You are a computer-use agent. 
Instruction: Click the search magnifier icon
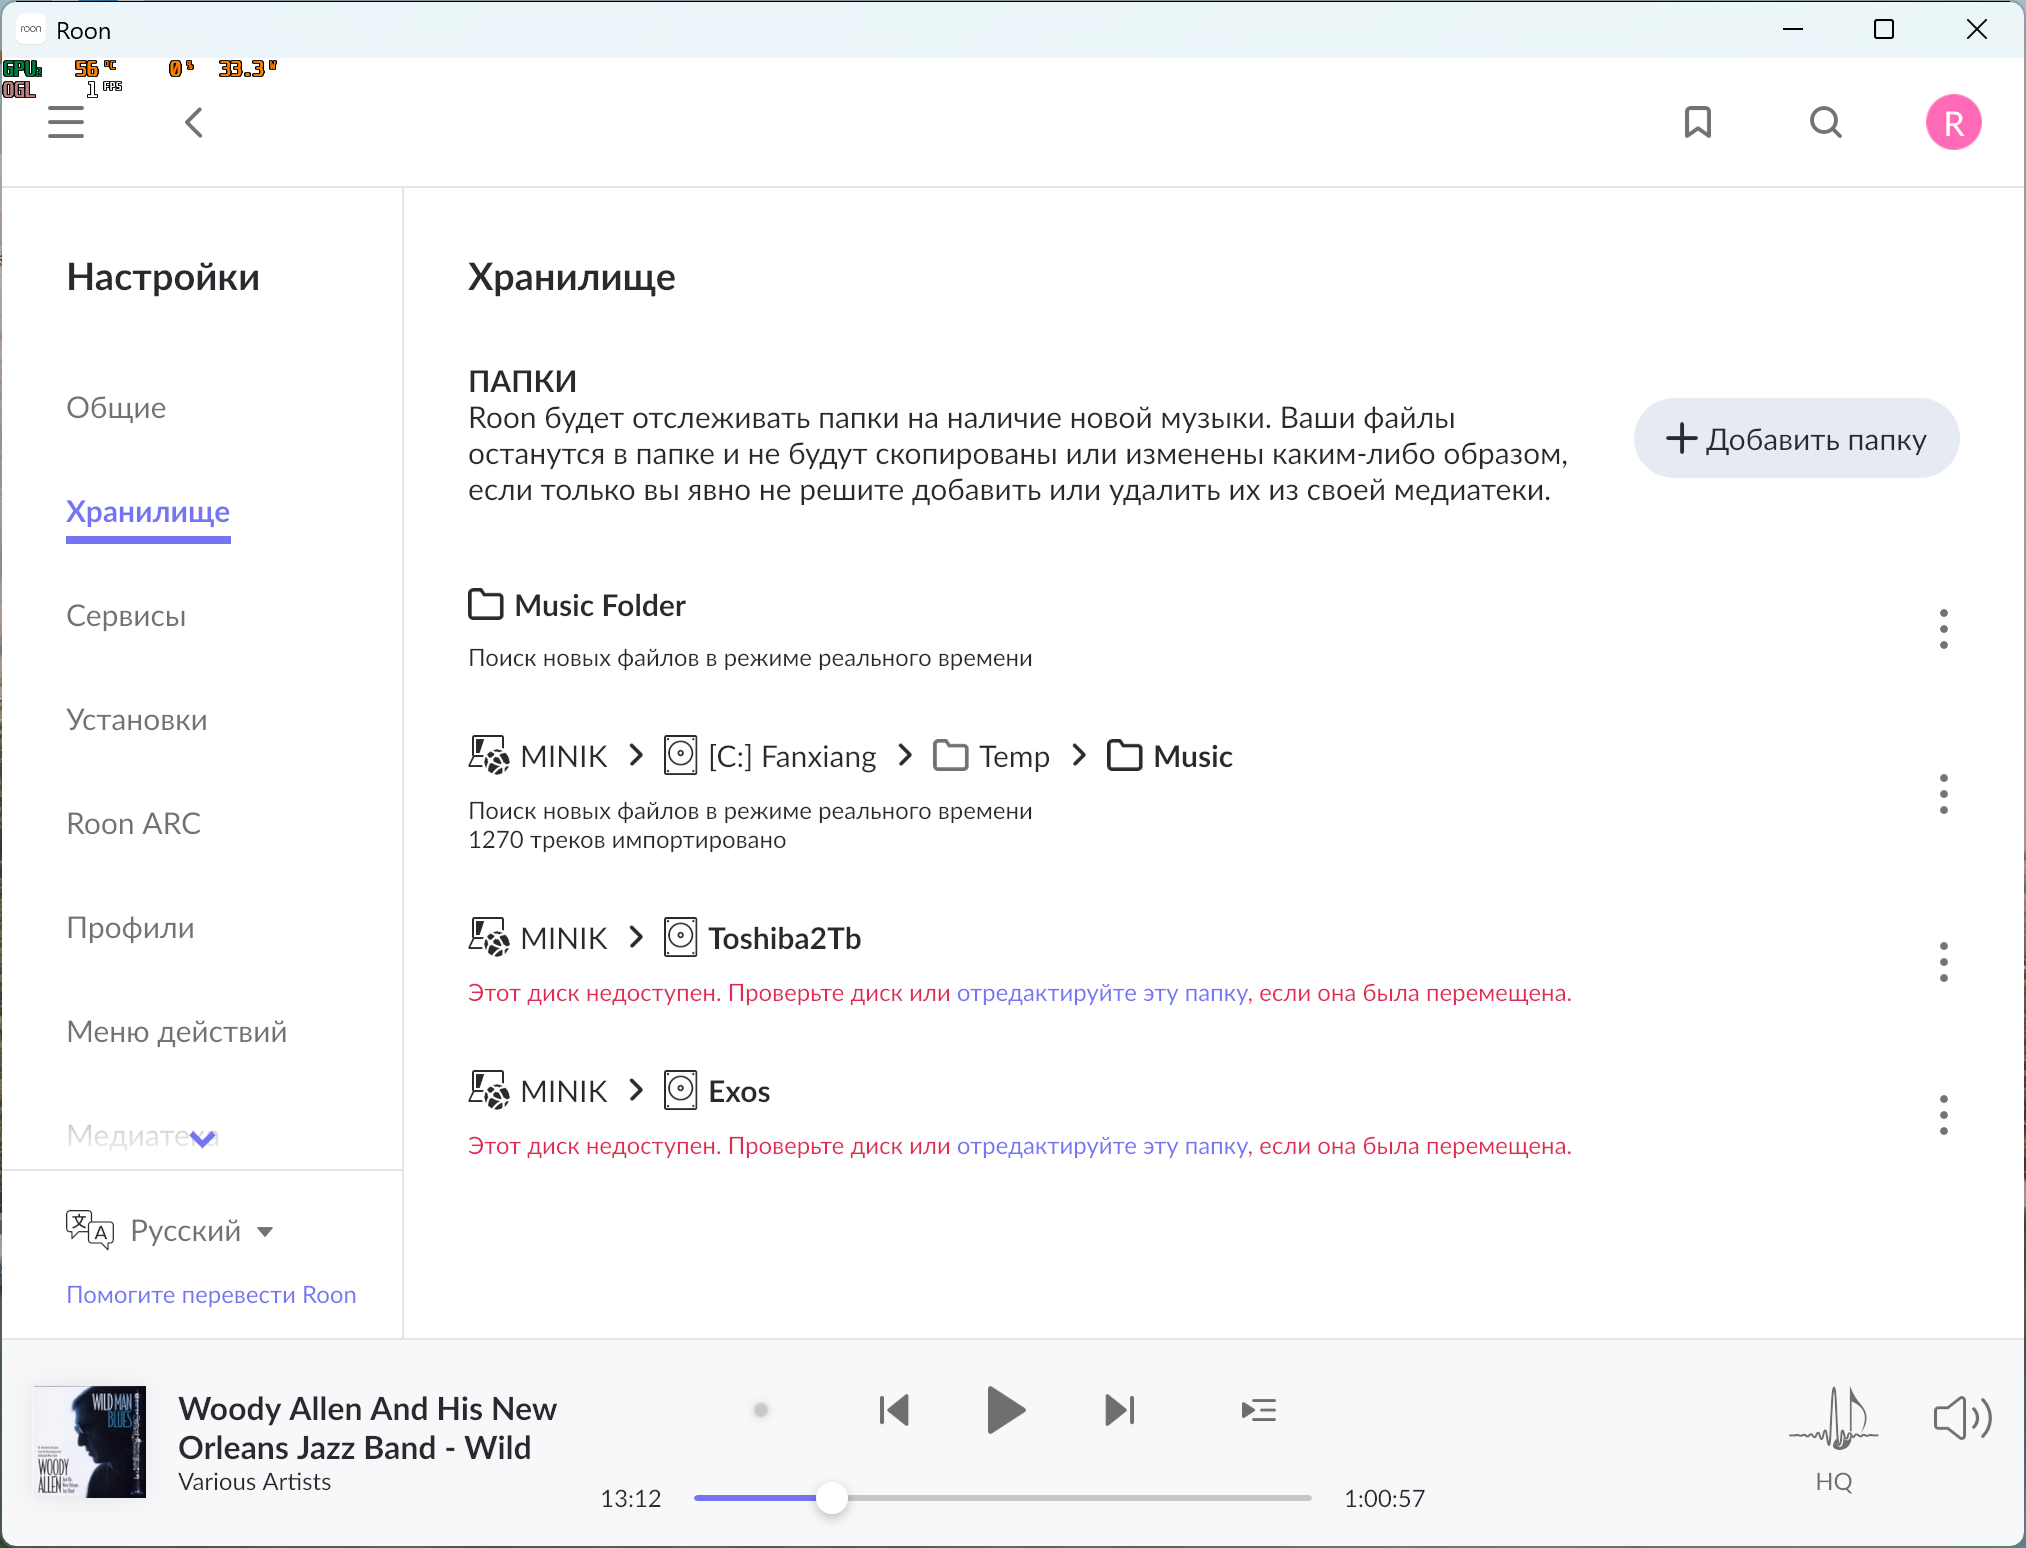pos(1825,122)
